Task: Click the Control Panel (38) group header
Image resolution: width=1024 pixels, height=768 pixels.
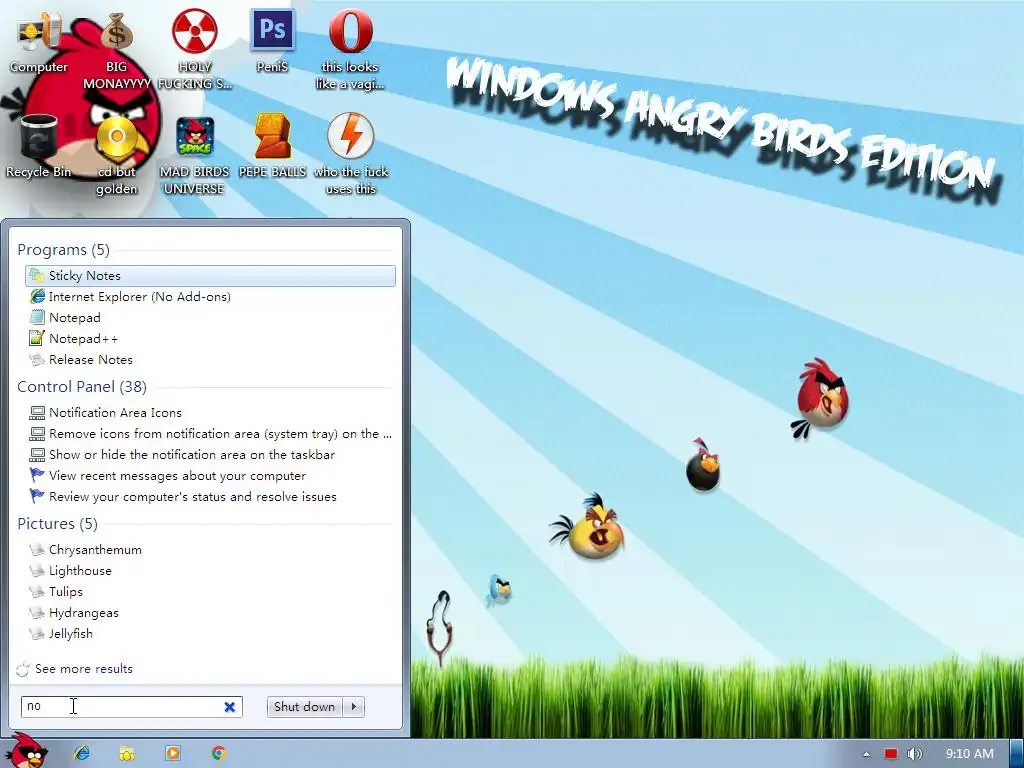Action: click(x=82, y=387)
